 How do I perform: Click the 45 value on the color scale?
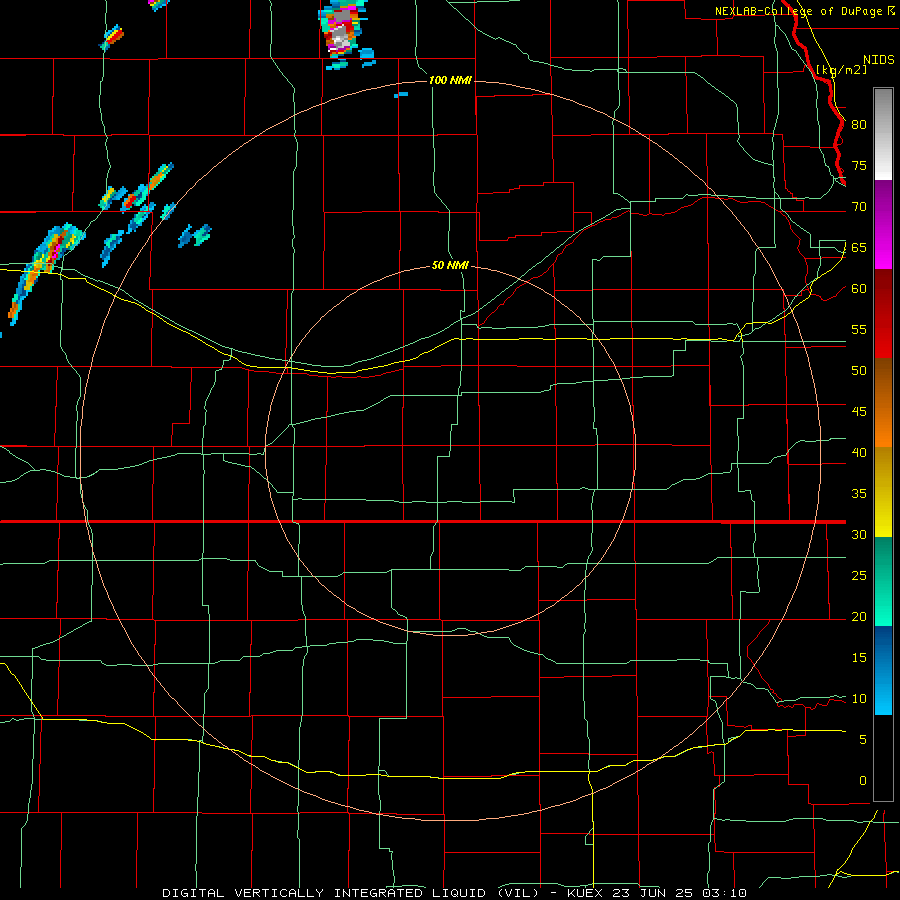pyautogui.click(x=859, y=412)
